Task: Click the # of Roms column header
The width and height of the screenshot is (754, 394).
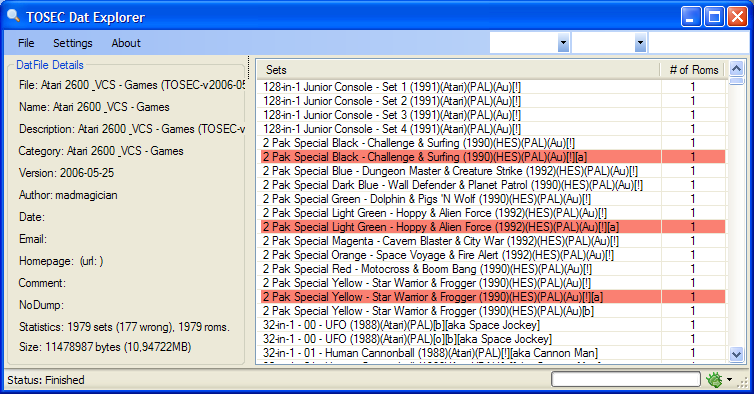Action: 693,70
